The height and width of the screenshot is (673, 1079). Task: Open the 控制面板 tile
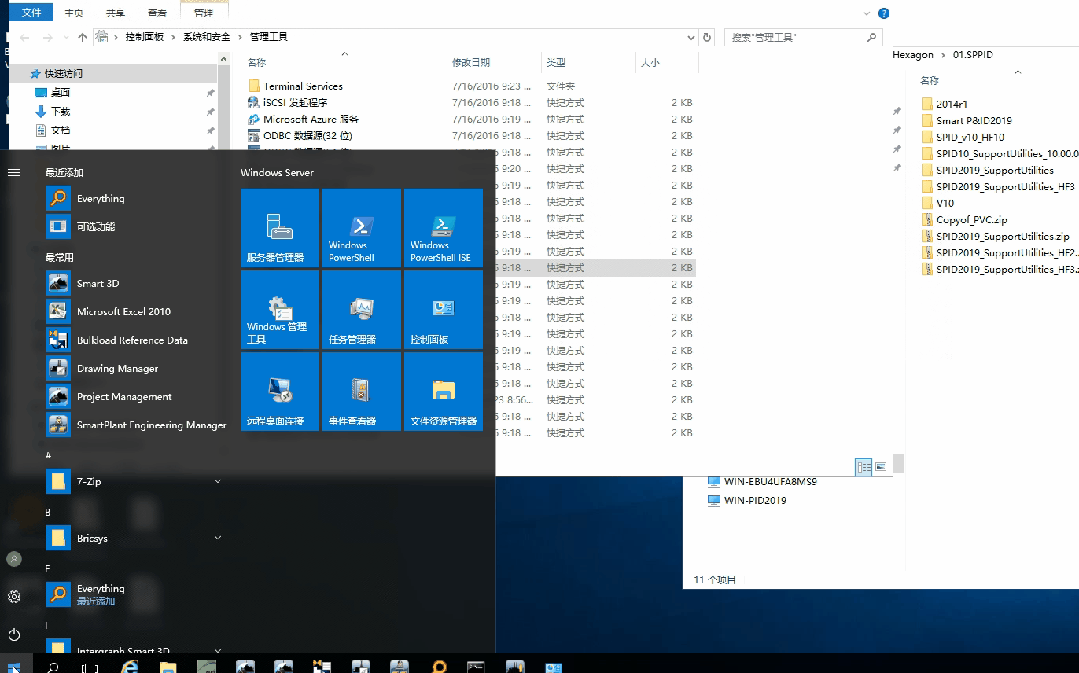[443, 310]
